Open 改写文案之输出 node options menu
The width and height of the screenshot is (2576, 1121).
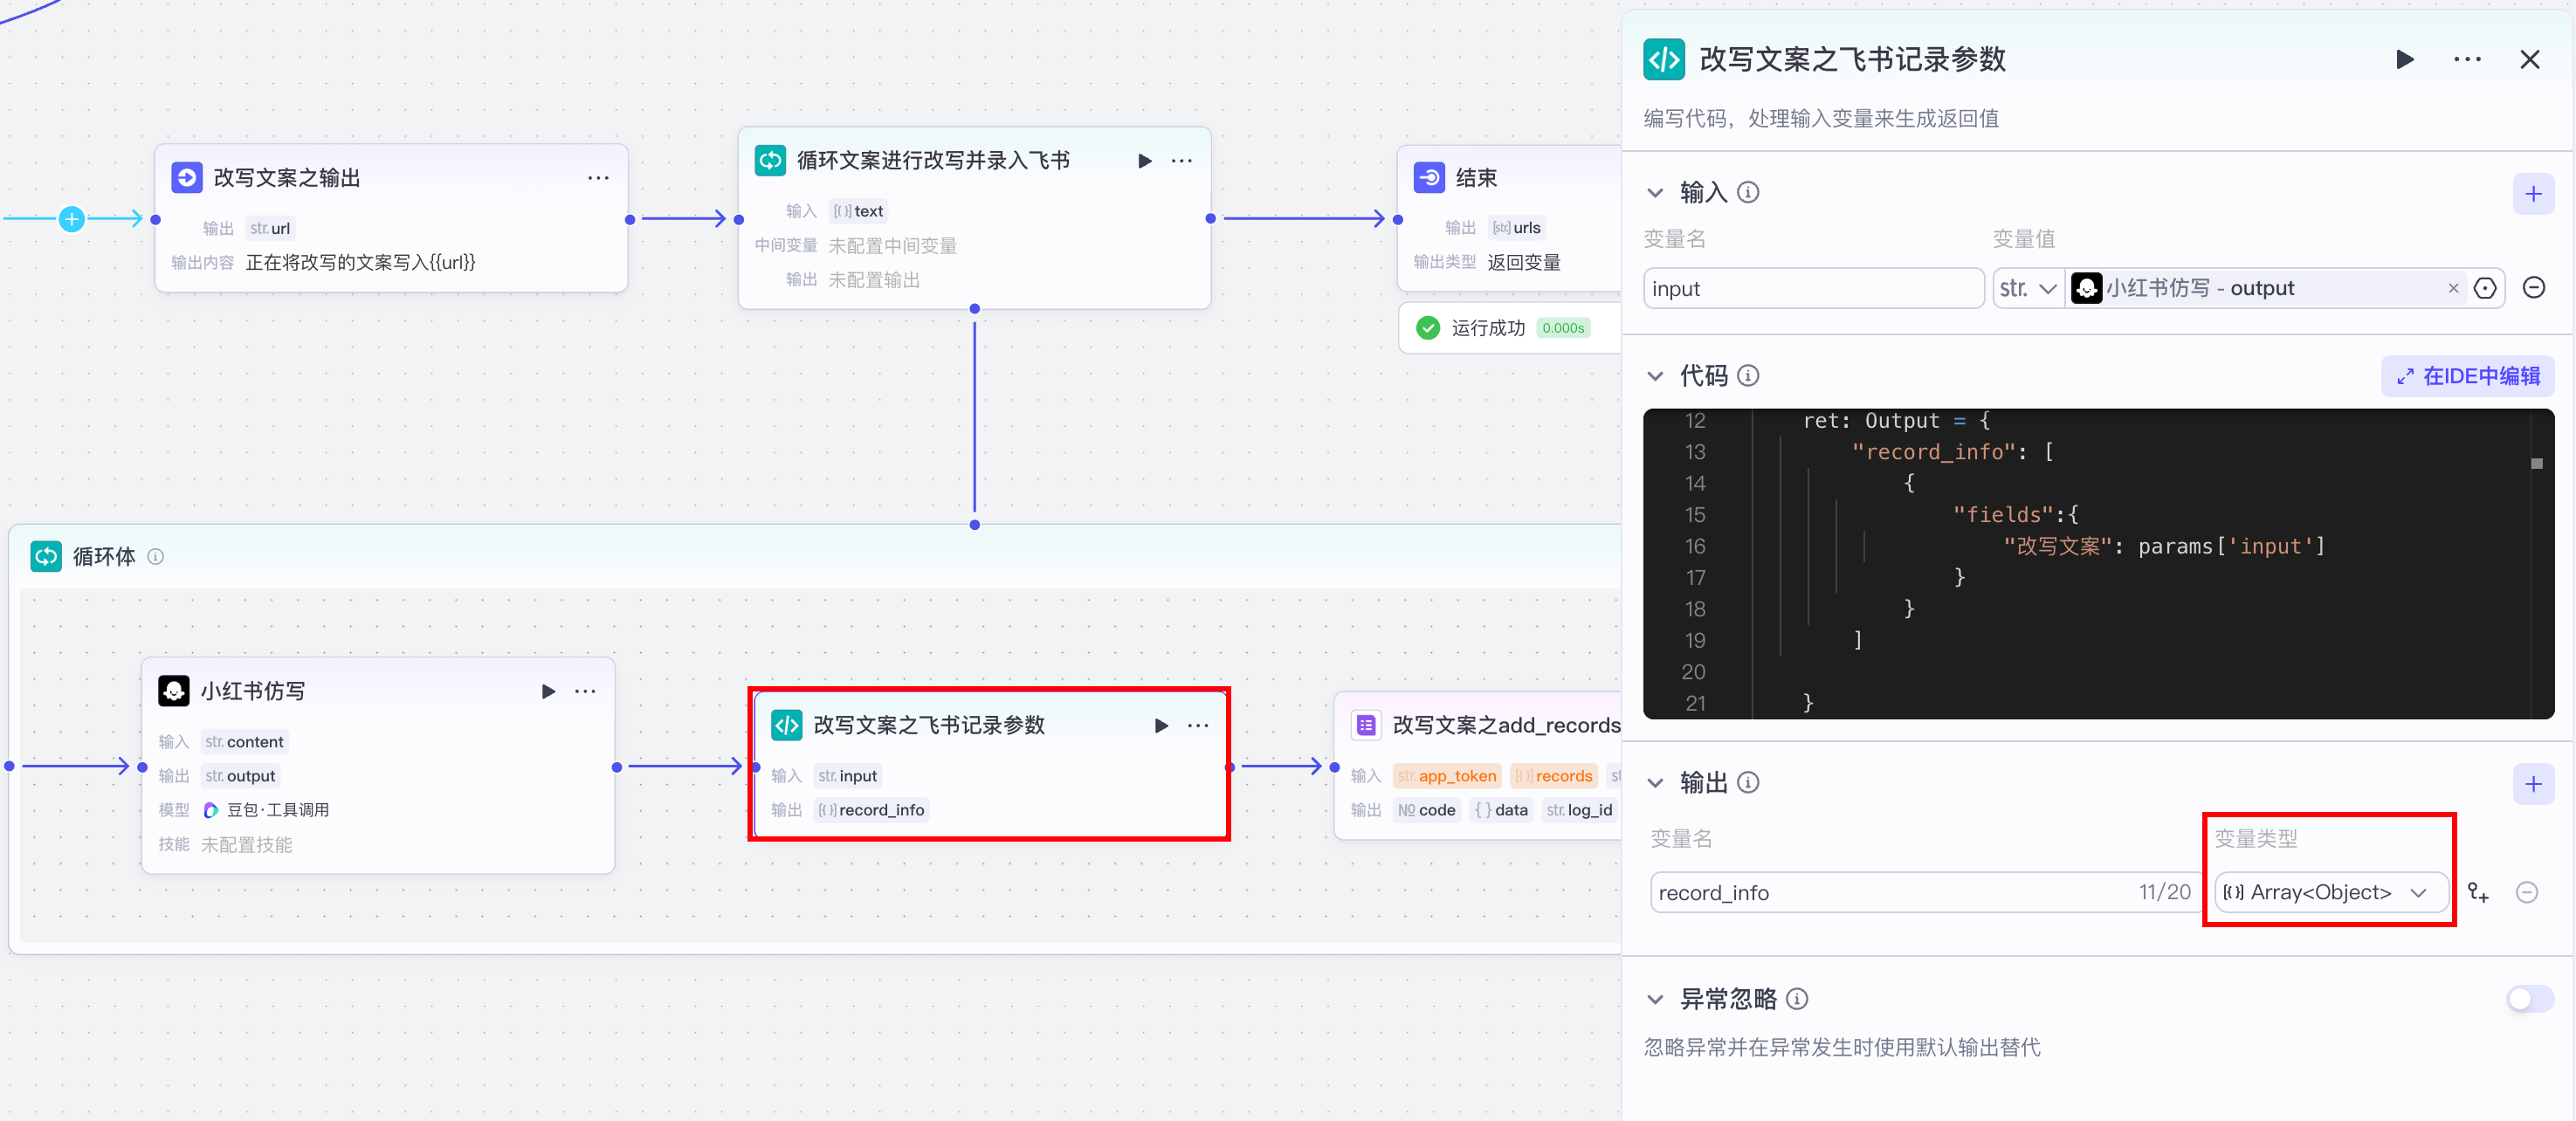(598, 178)
